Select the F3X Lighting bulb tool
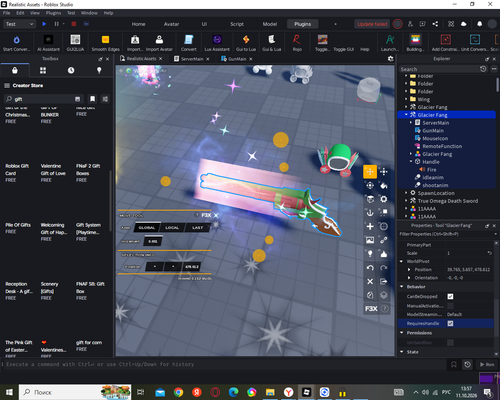This screenshot has width=500, height=400. [x=370, y=254]
